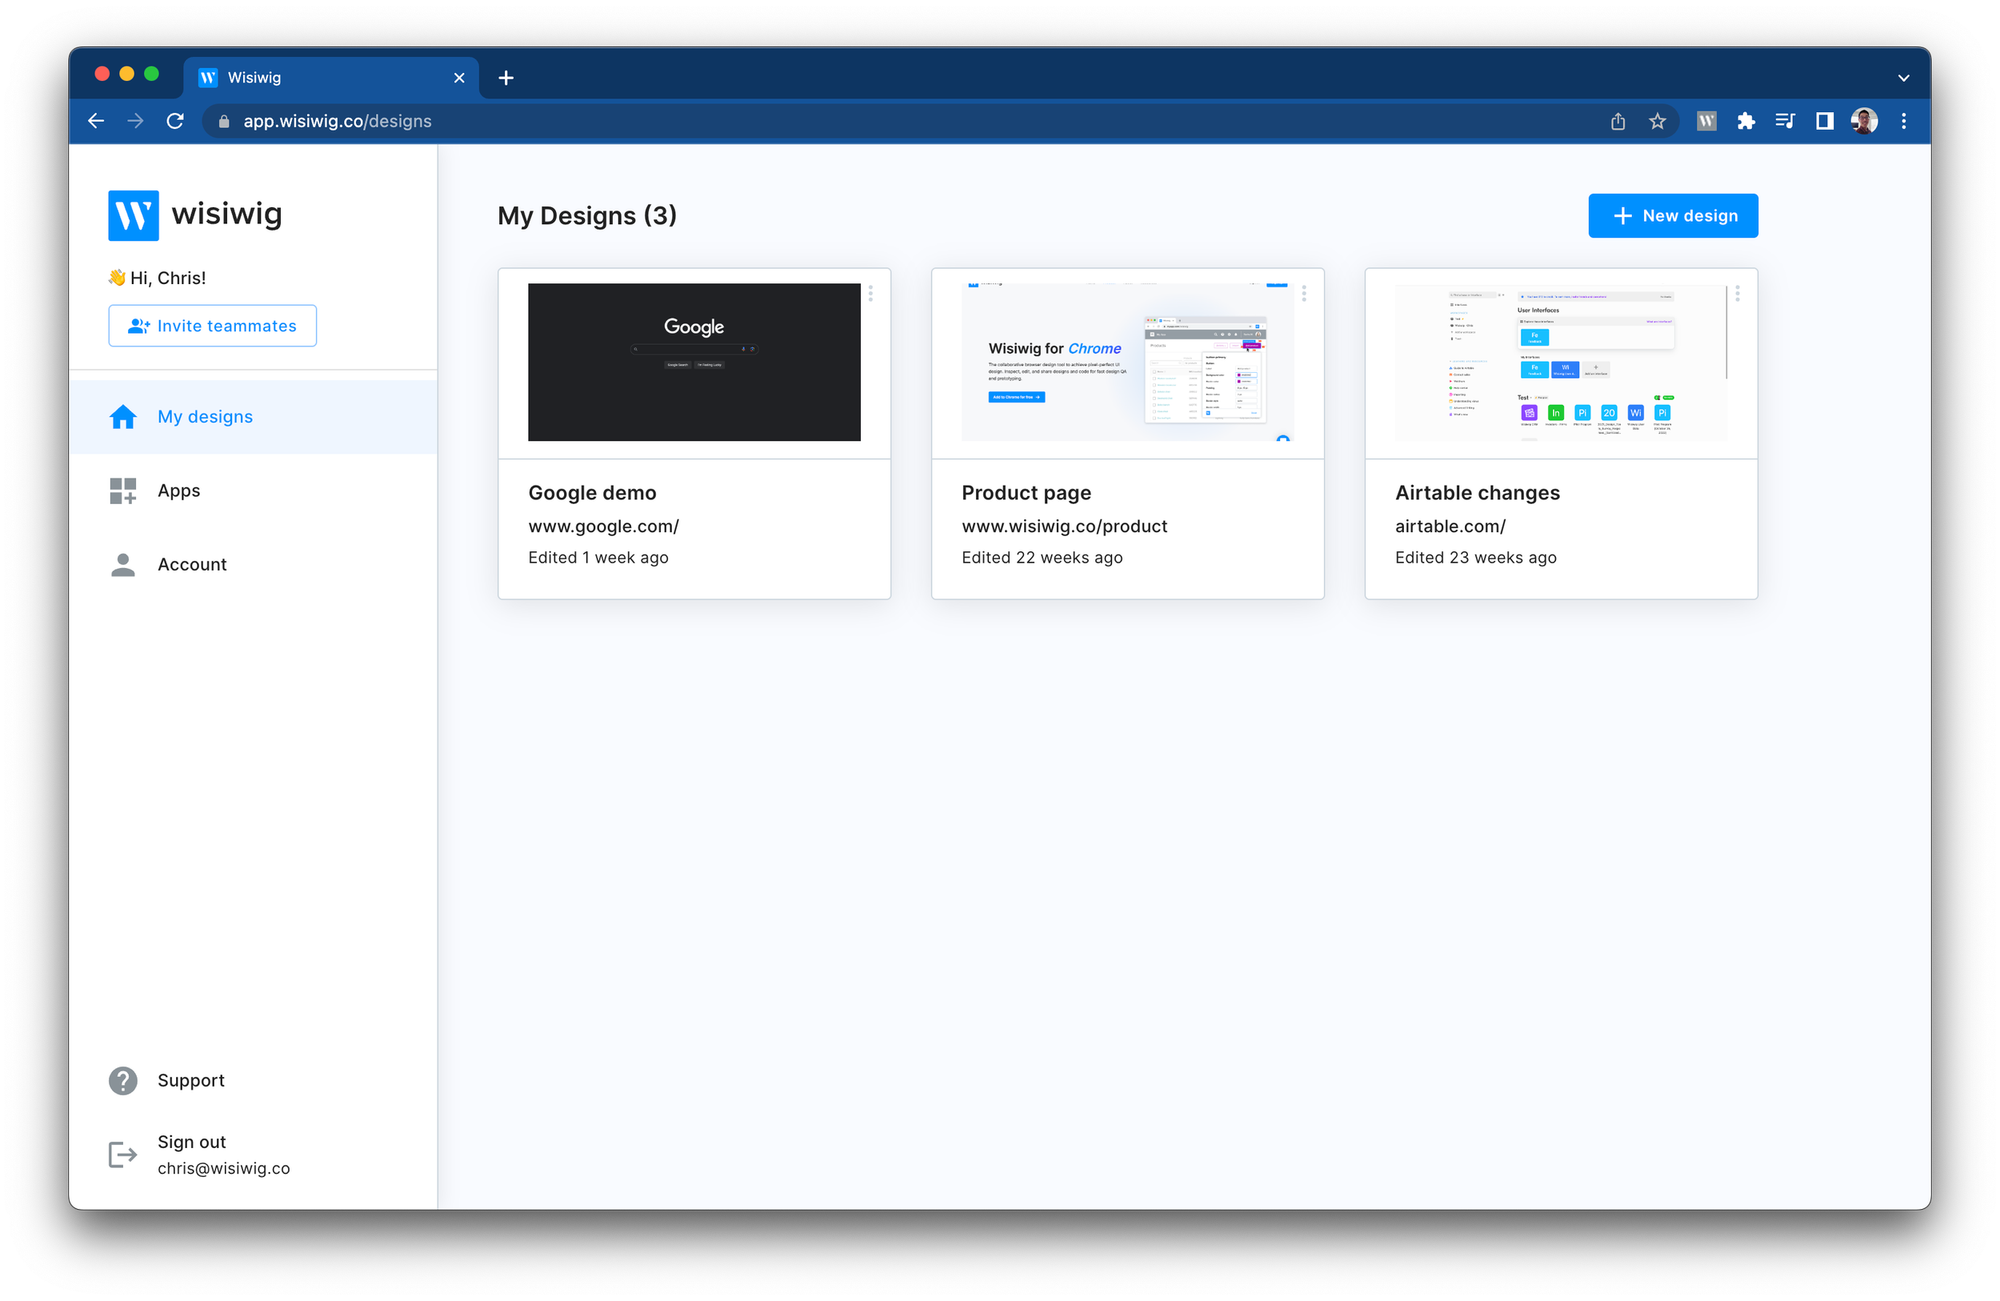Open Account section in sidebar
The image size is (2000, 1301).
191,565
